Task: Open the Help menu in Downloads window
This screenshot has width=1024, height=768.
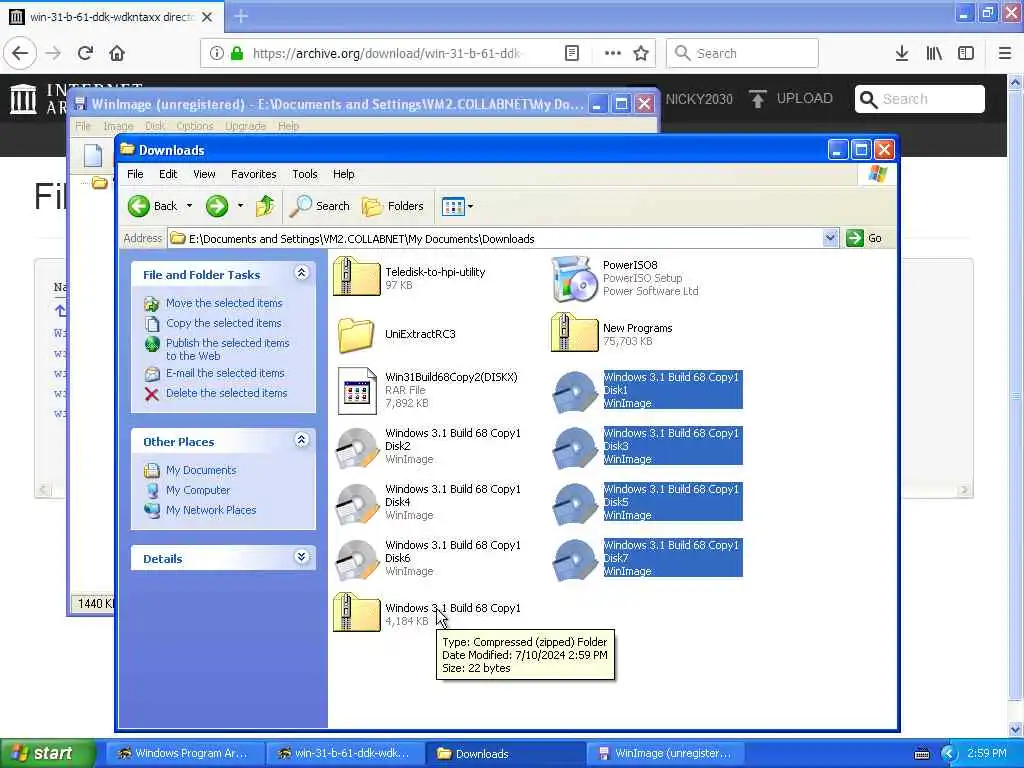Action: click(344, 174)
